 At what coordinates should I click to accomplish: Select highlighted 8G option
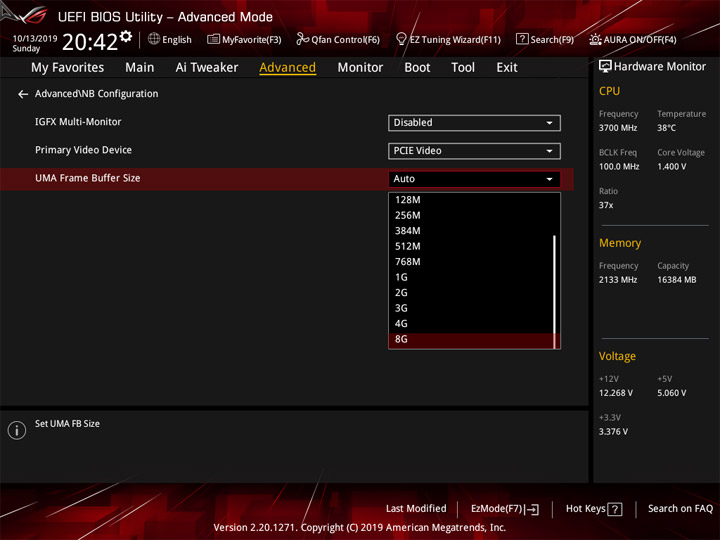[471, 339]
